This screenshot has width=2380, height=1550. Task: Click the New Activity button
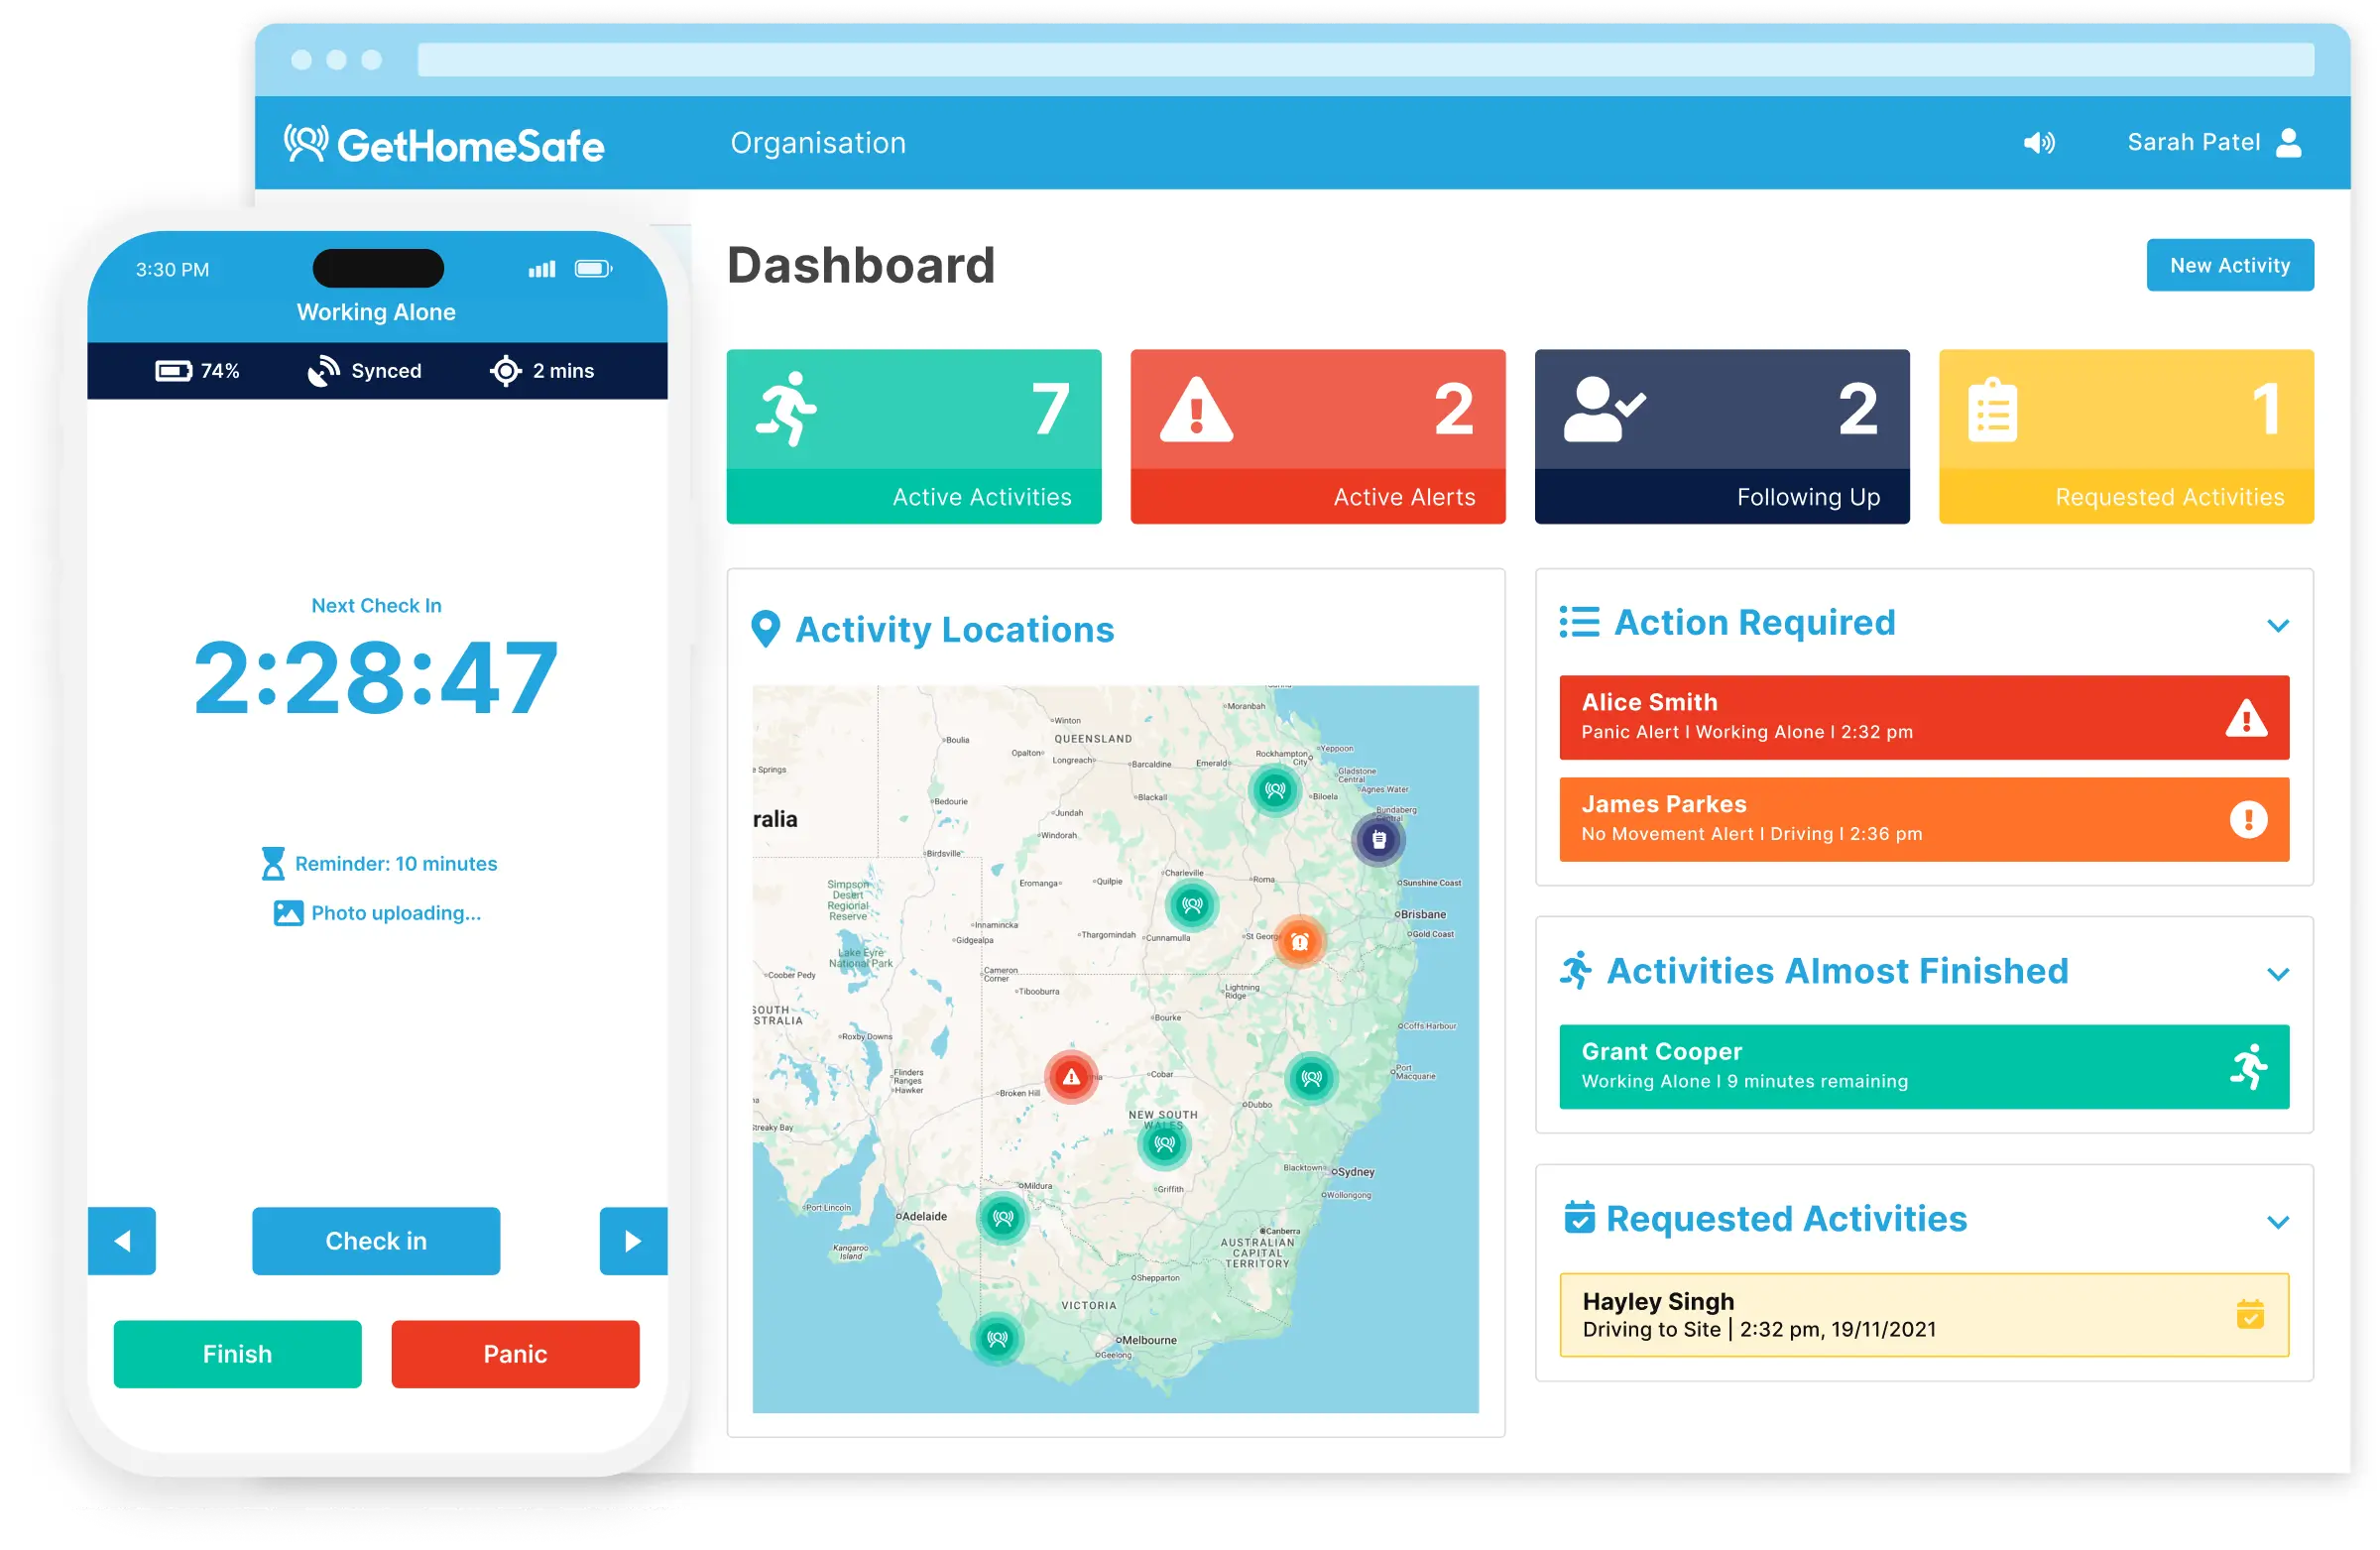point(2229,265)
